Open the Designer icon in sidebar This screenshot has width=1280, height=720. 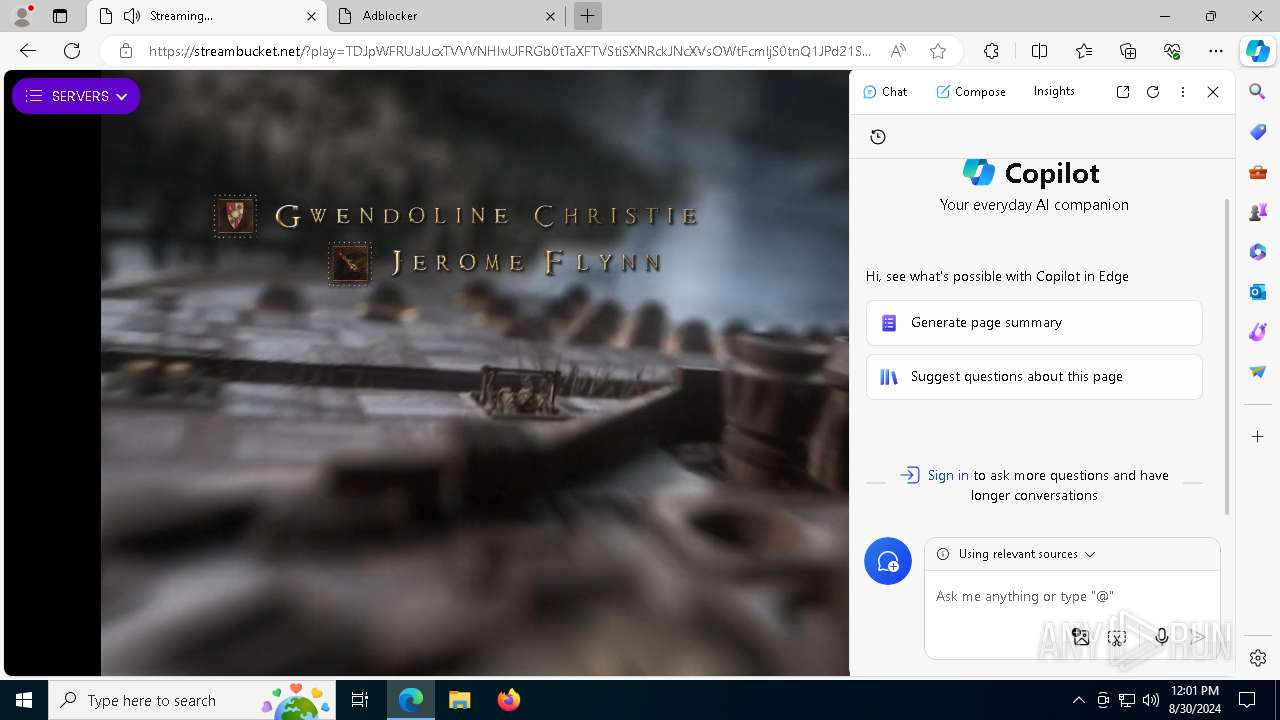(x=1258, y=332)
